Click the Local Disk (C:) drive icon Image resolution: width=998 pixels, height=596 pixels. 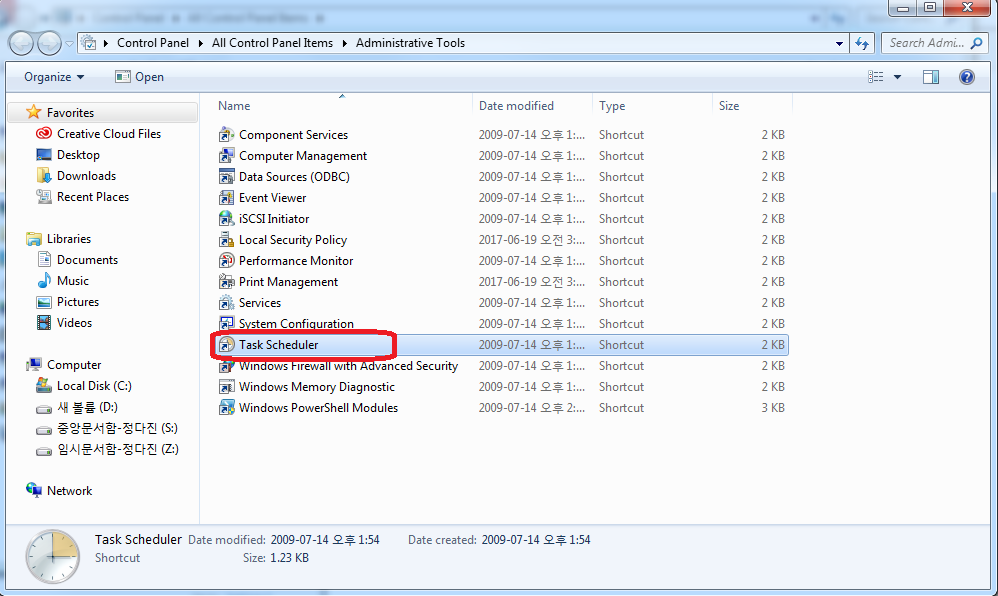click(44, 386)
